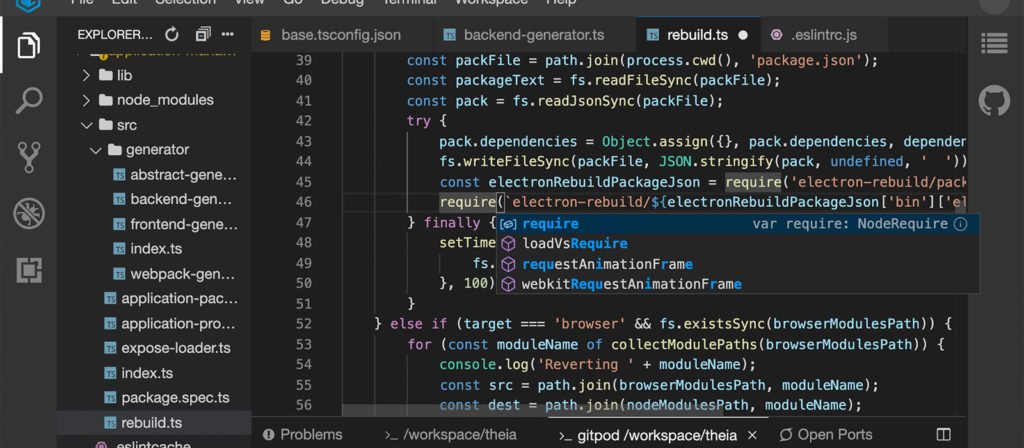
Task: Switch to base.tsconfig.json tab
Action: (x=342, y=35)
